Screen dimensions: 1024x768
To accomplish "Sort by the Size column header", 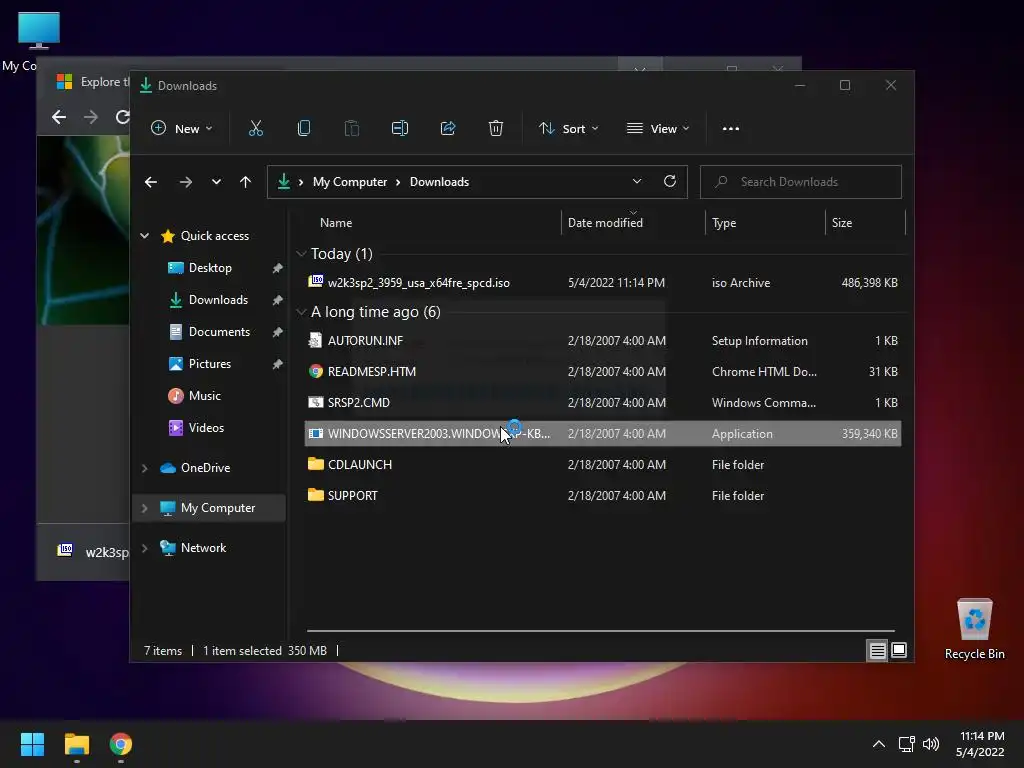I will pyautogui.click(x=865, y=223).
